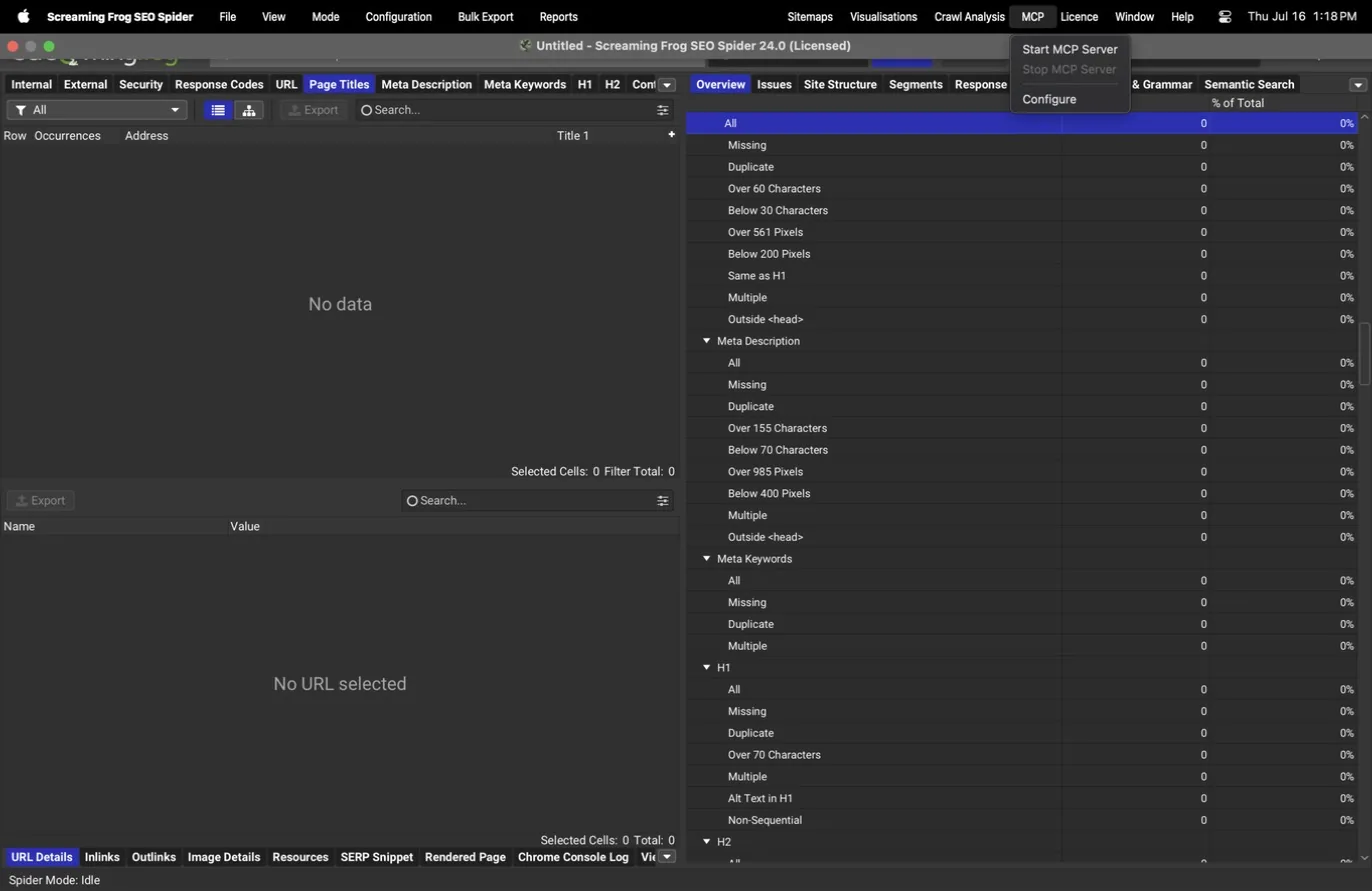Choose Start MCP Server
The height and width of the screenshot is (891, 1372).
pos(1069,49)
